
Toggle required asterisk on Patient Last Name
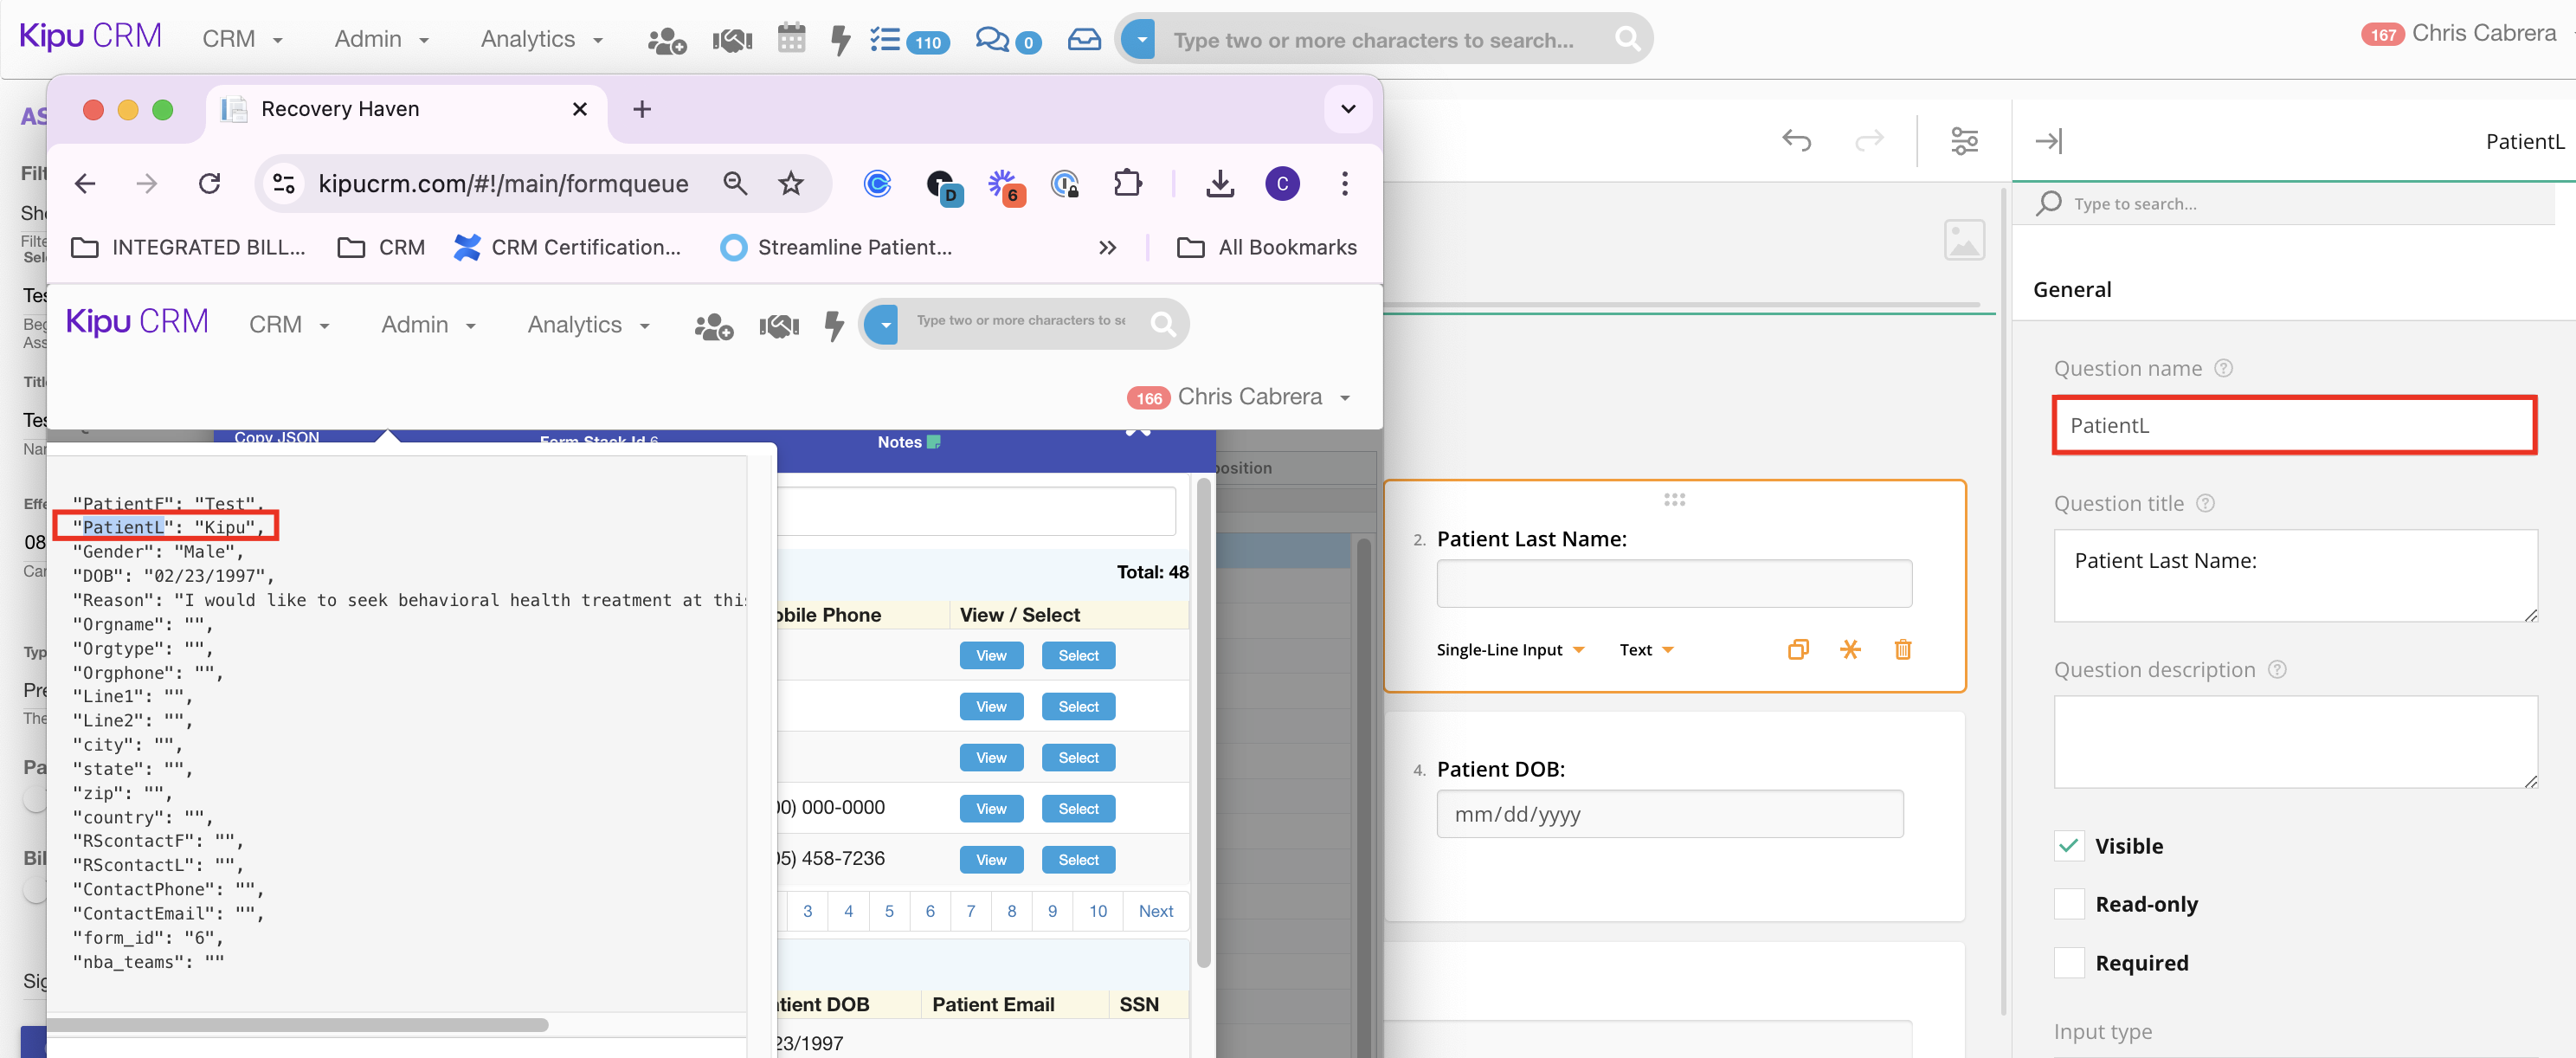1850,650
